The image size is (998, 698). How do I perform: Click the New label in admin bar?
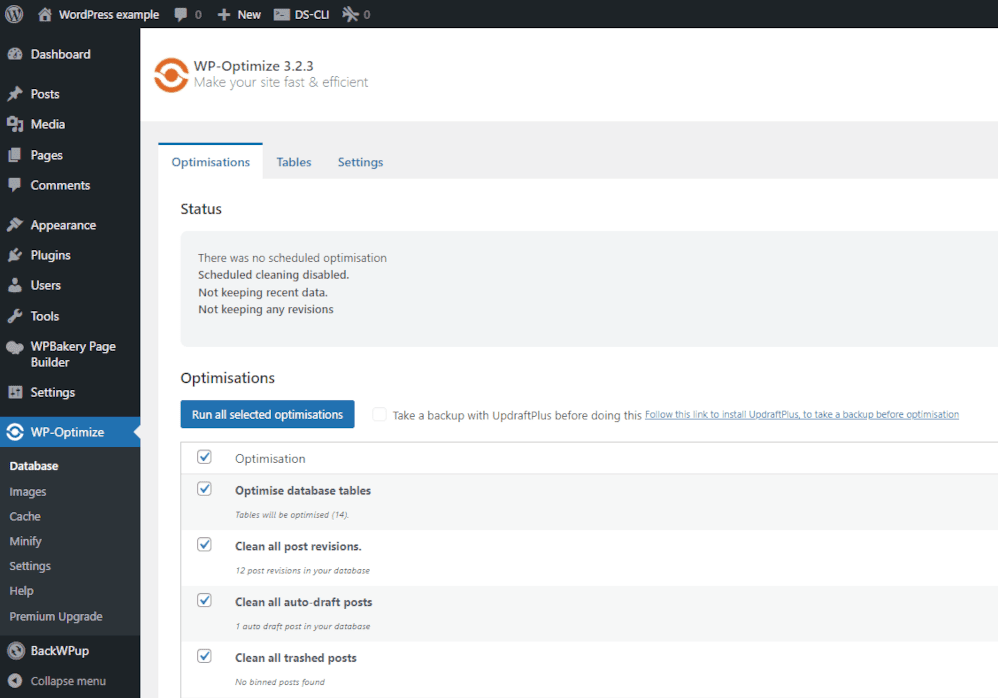coord(249,15)
